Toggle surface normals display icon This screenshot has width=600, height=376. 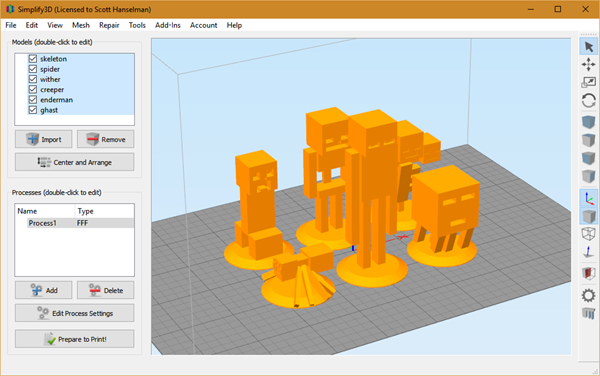tap(589, 252)
